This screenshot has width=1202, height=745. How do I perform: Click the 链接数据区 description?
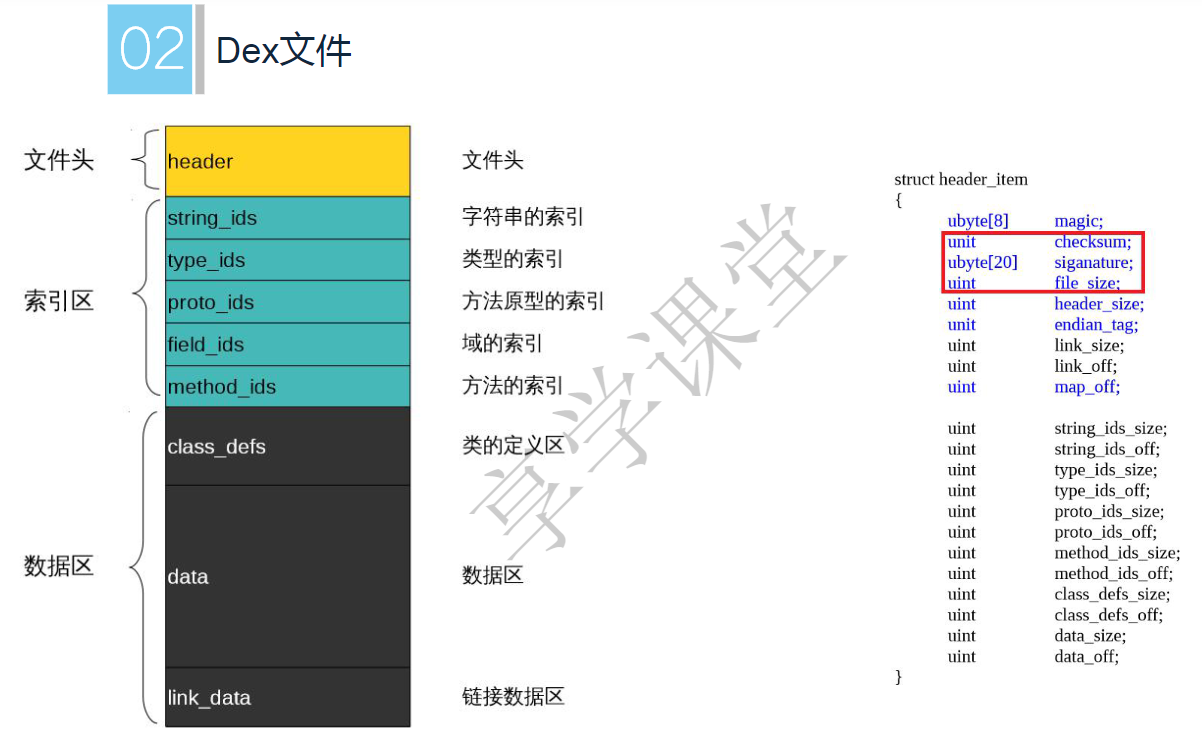[513, 697]
